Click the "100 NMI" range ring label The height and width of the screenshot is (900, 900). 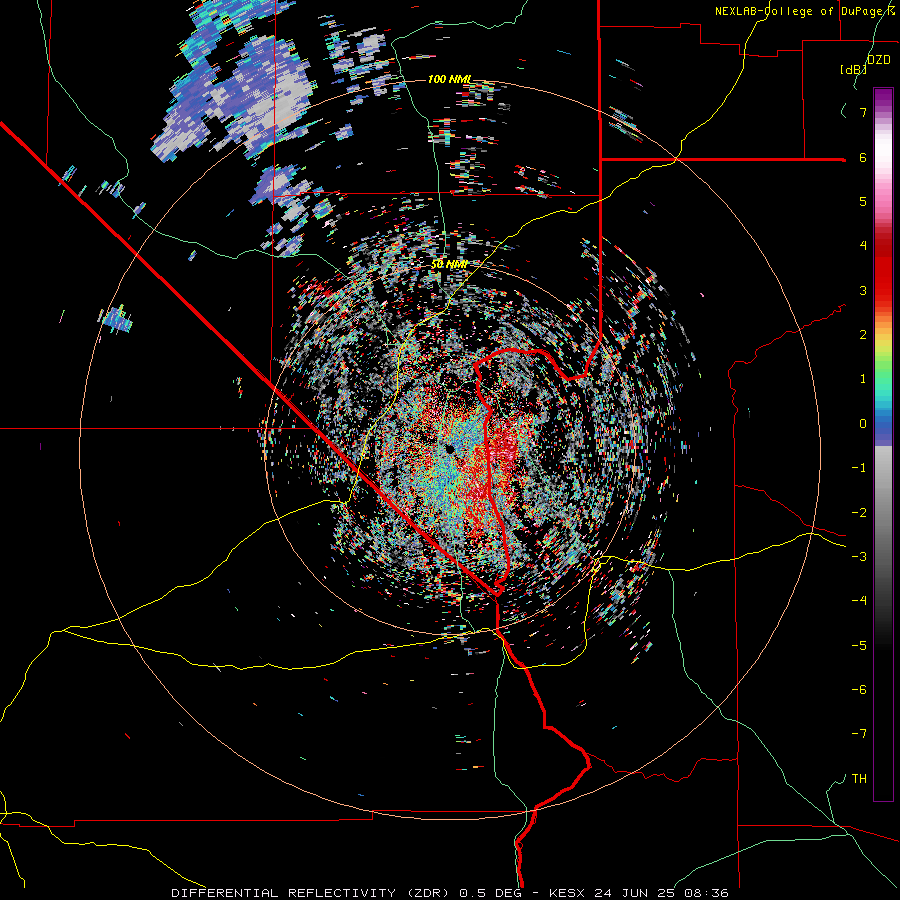click(449, 79)
